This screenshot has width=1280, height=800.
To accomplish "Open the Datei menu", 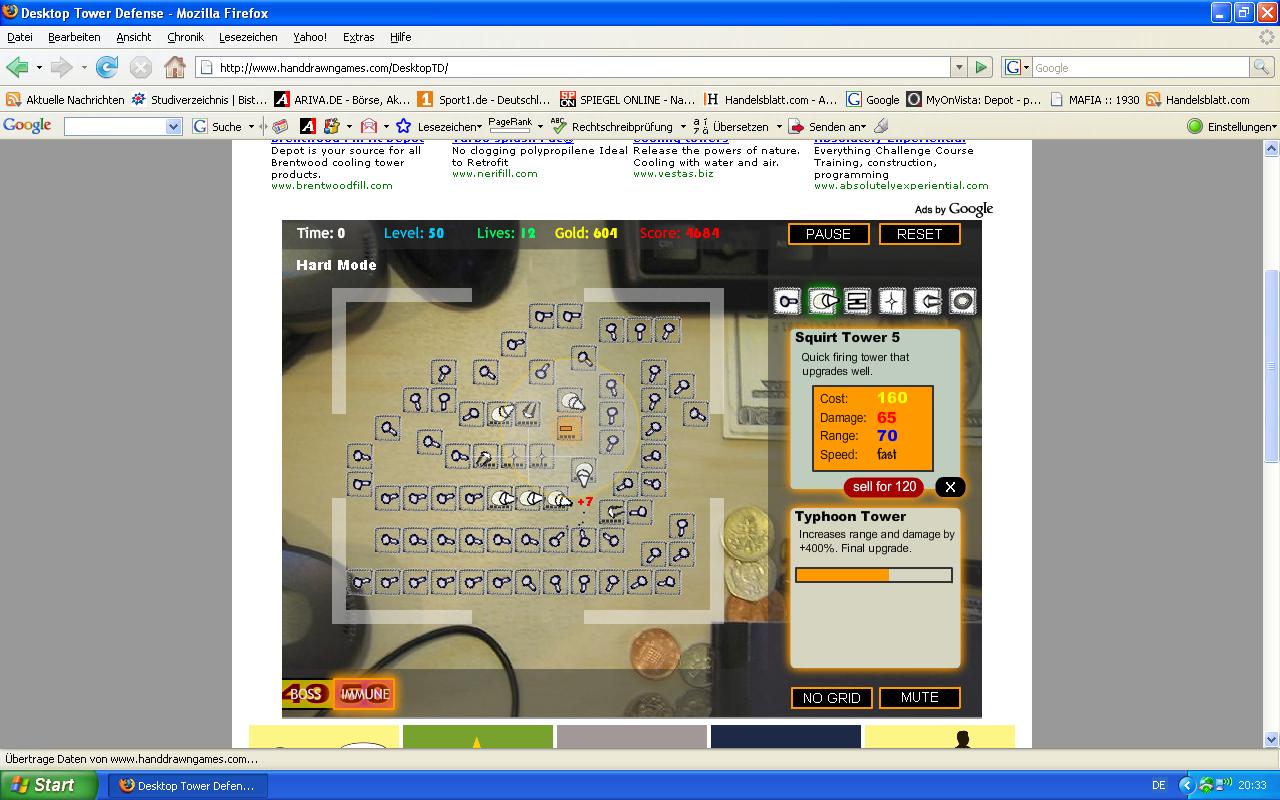I will [20, 37].
